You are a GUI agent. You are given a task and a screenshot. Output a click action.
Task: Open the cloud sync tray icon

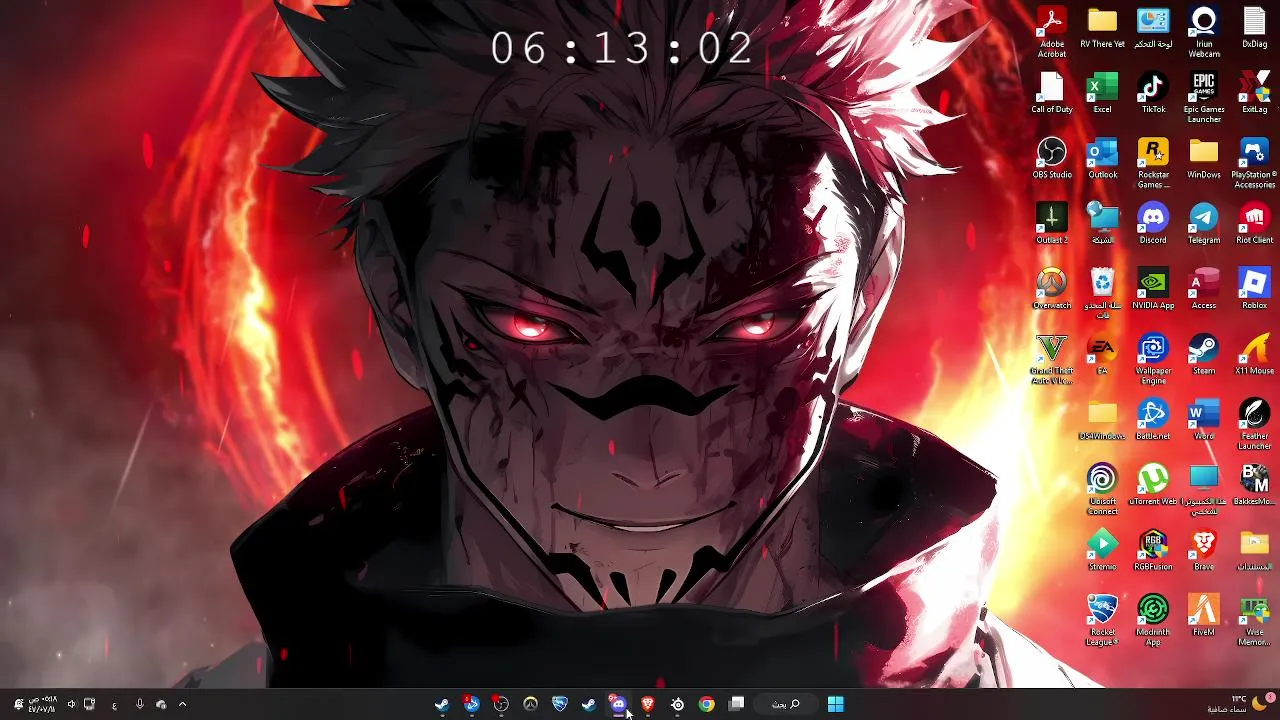coord(161,704)
